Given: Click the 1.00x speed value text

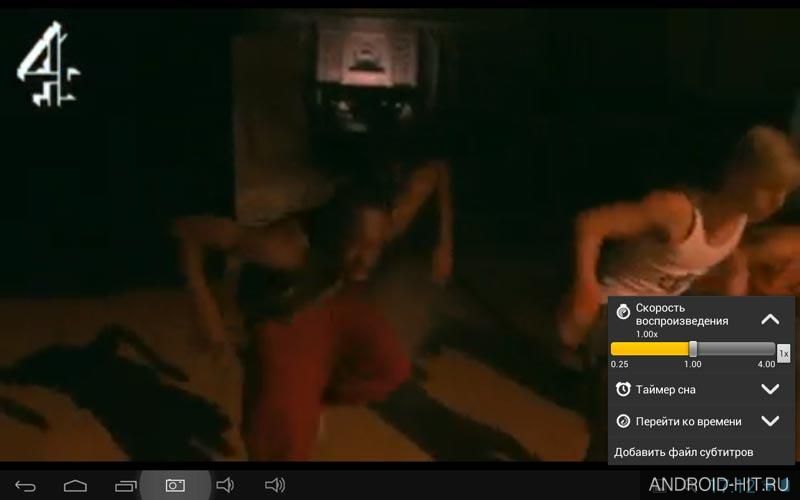Looking at the screenshot, I should 646,334.
